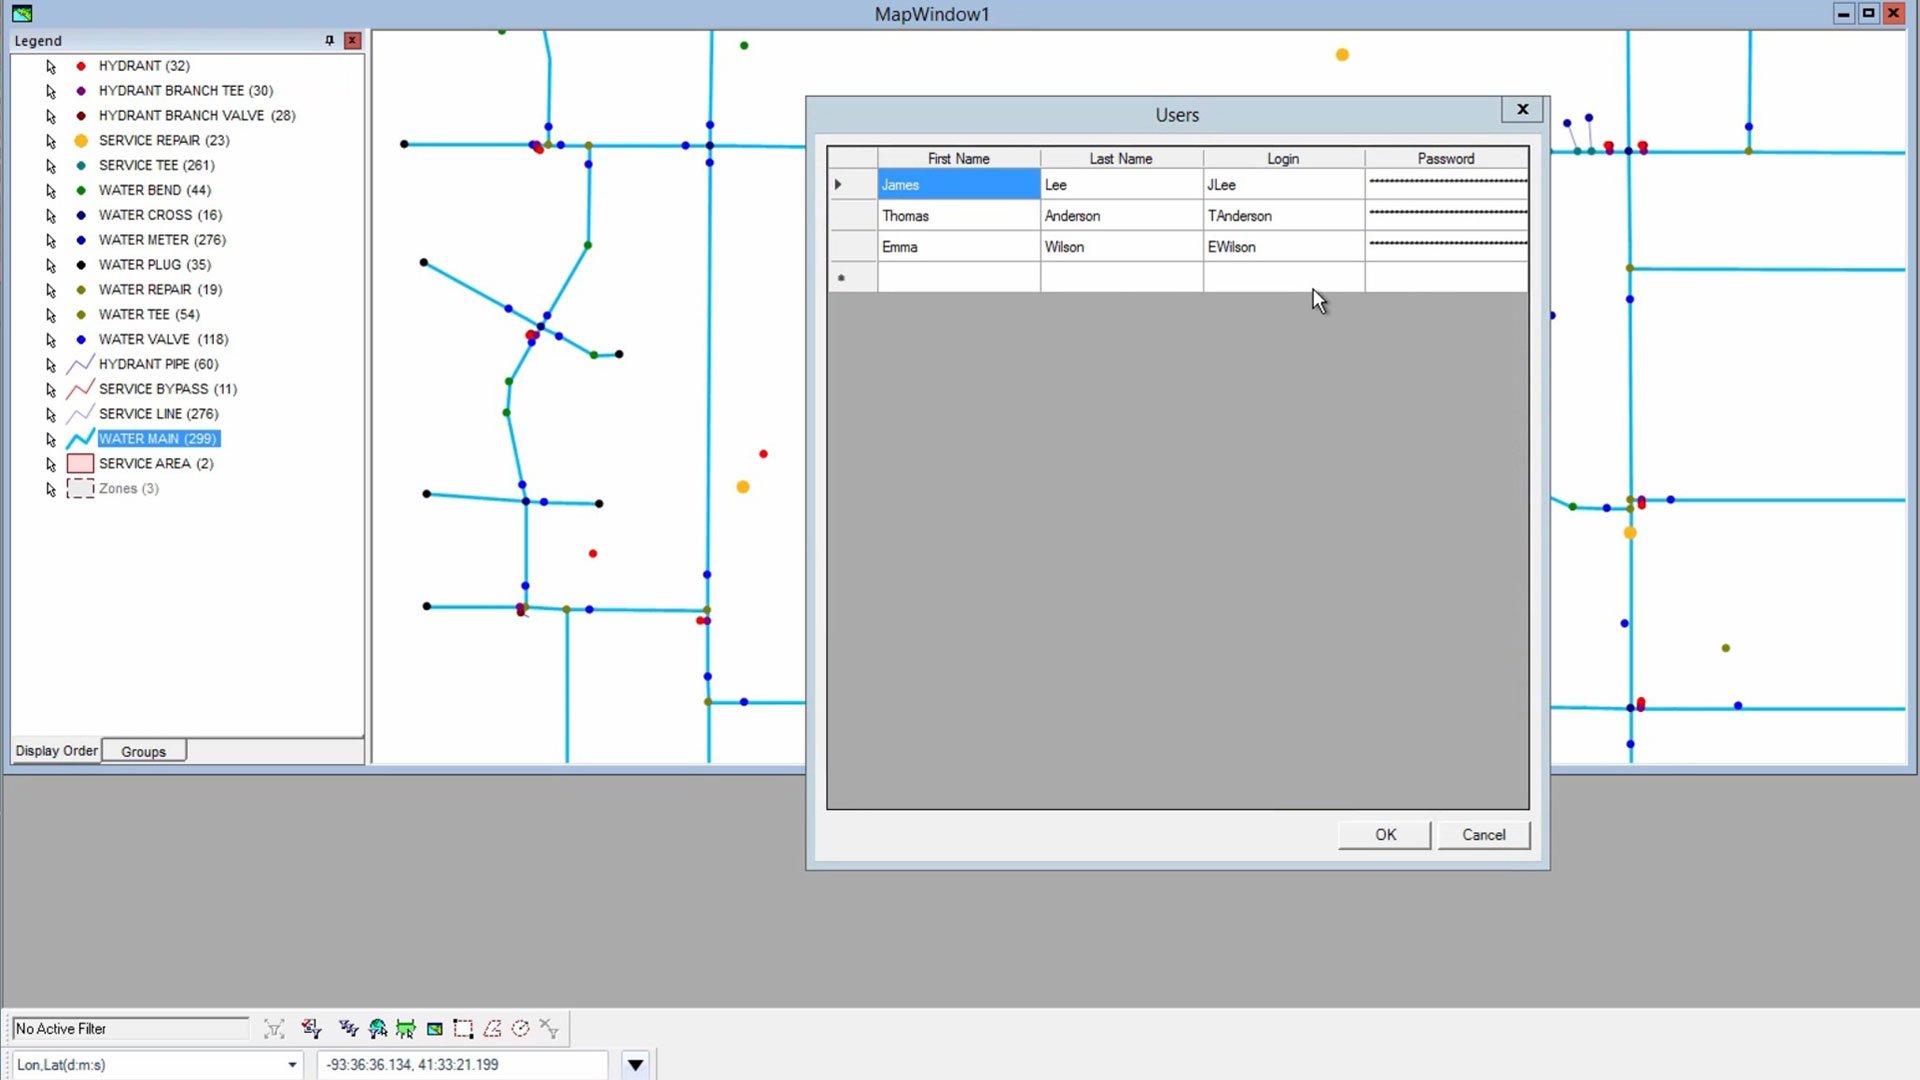Click the SERVICE BYPASS red line symbol
Viewport: 1920px width, 1080px height.
(x=80, y=389)
